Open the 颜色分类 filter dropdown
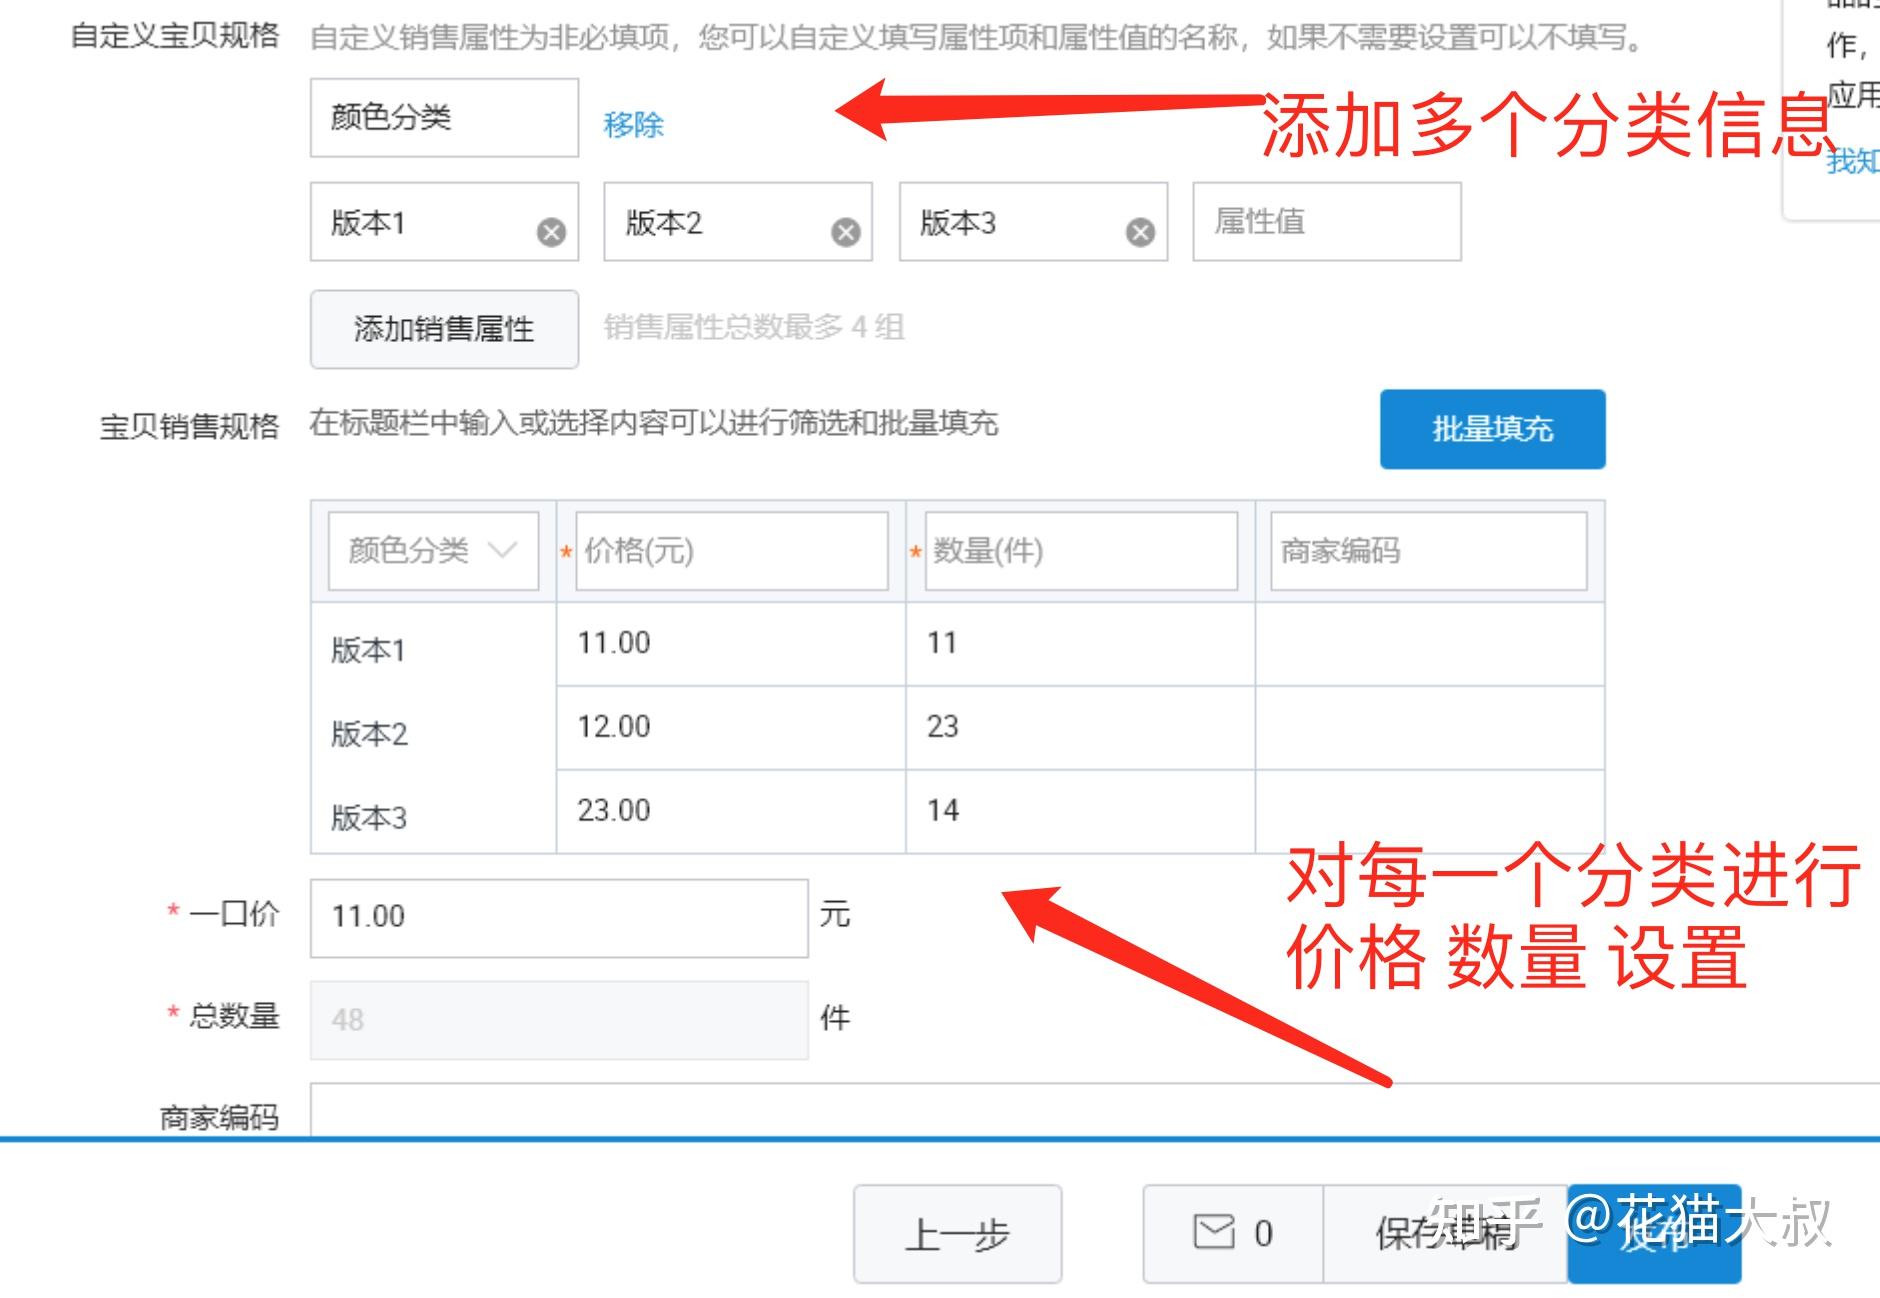 point(433,550)
